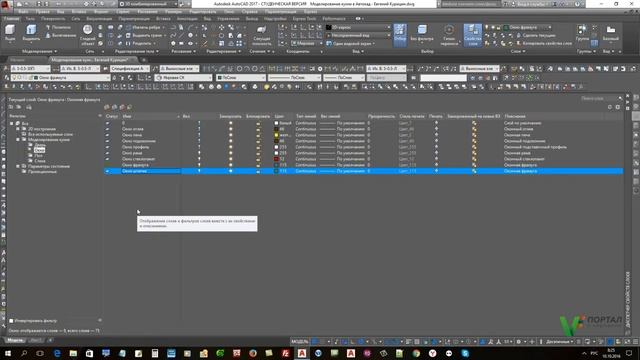The height and width of the screenshot is (360, 640).
Task: Click New Group Filter icon in layer manager
Action: click(x=19, y=107)
